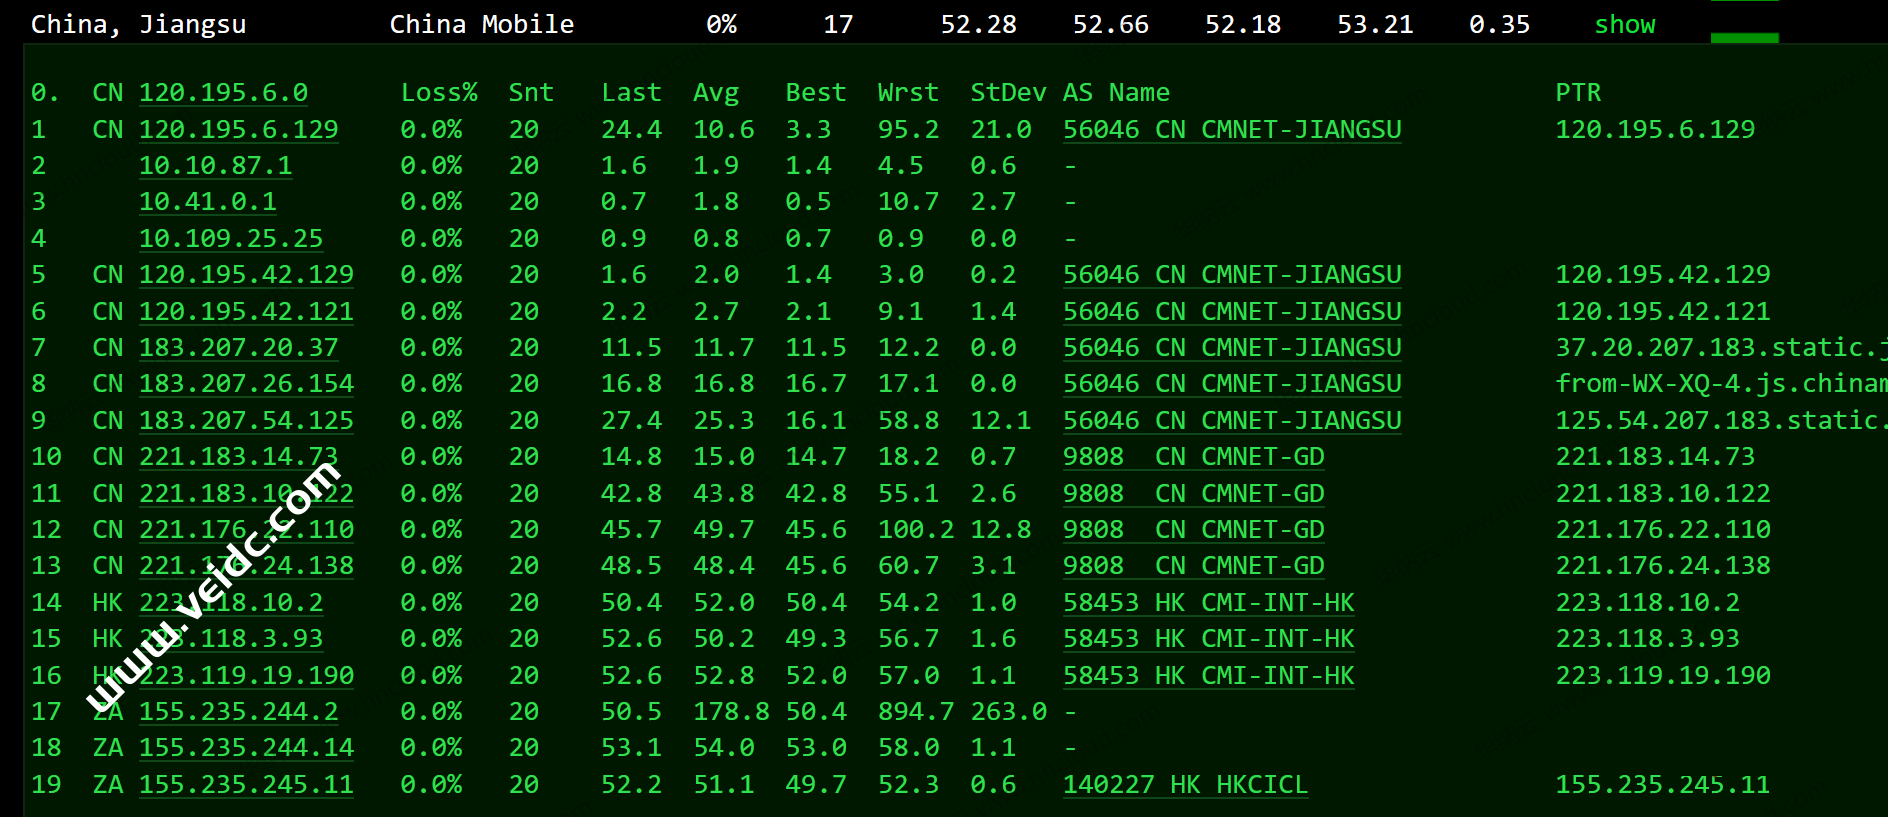
Task: Click the PTR value 221.183.10.122
Action: click(x=1663, y=494)
